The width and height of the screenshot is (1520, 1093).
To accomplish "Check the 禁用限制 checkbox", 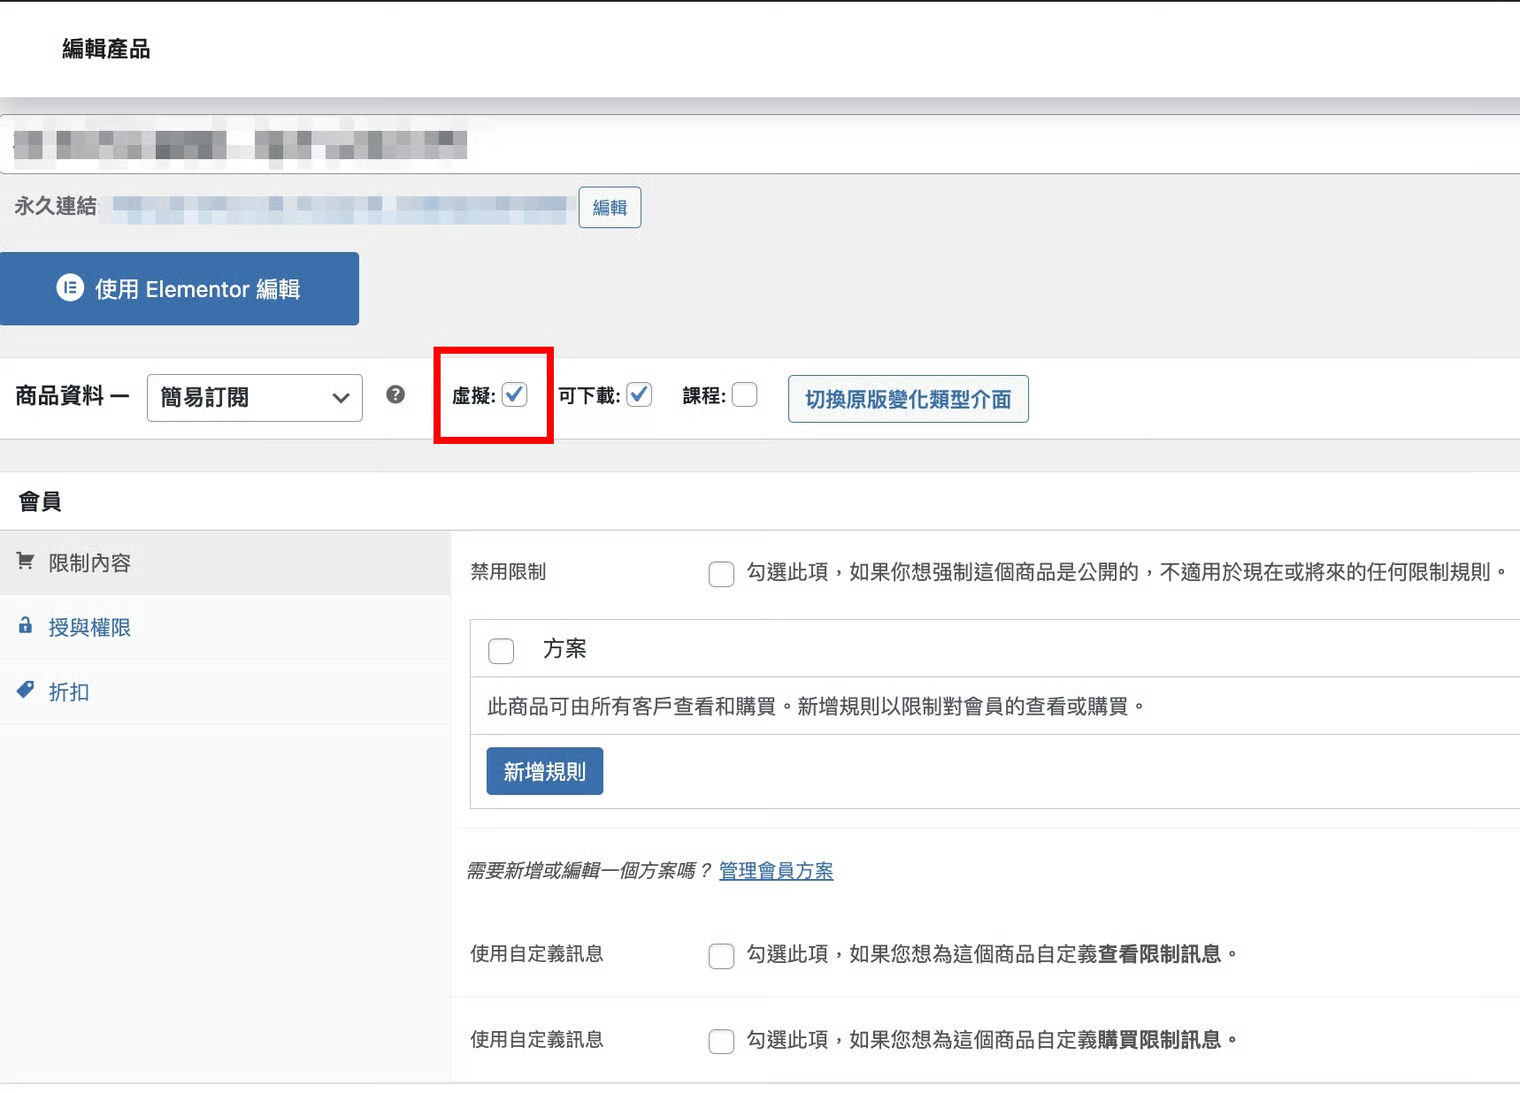I will 721,574.
